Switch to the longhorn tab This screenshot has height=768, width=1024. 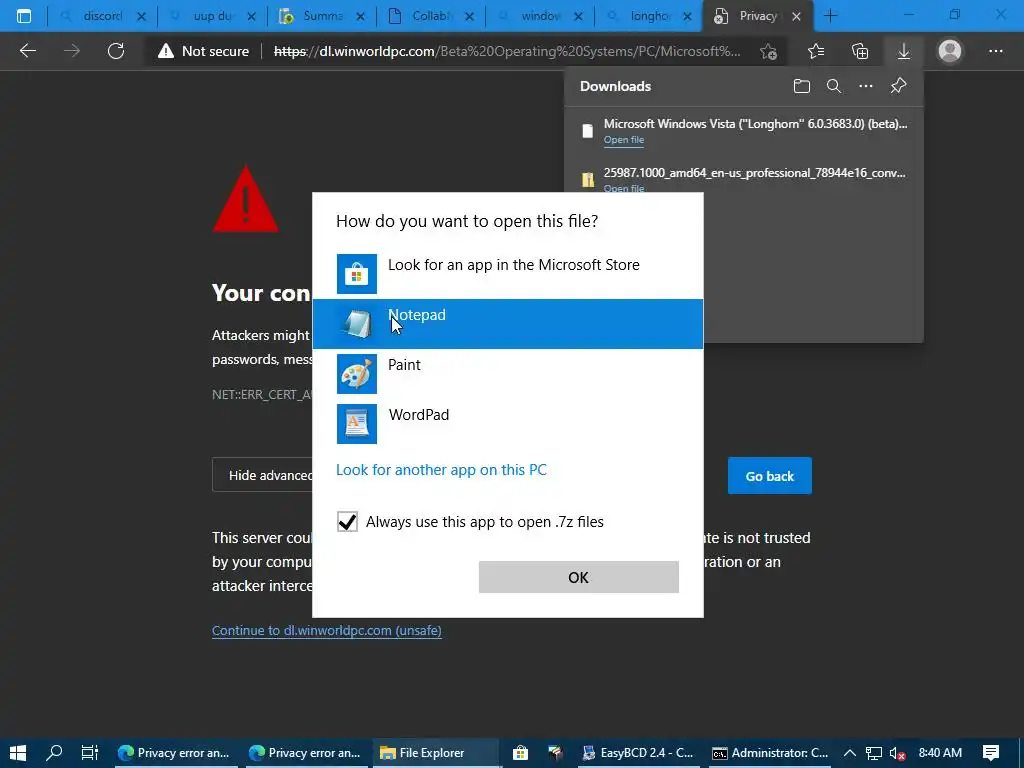pyautogui.click(x=650, y=16)
